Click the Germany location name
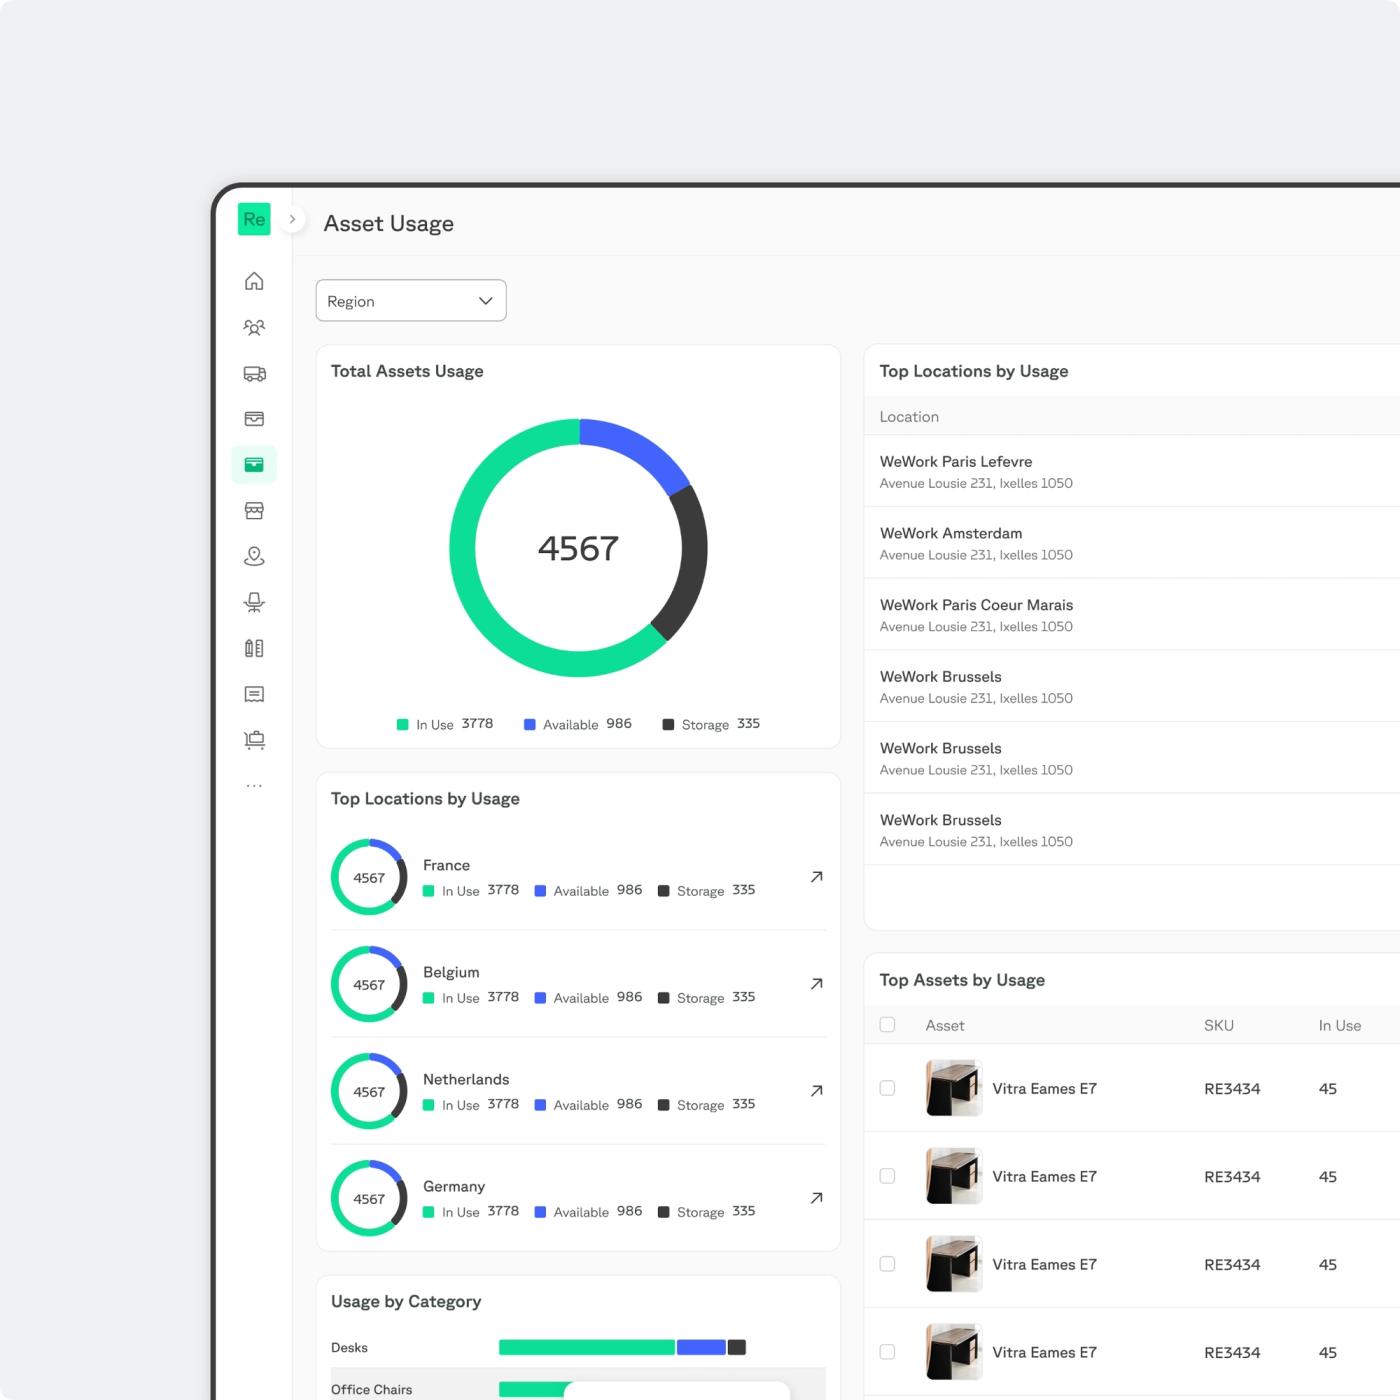Image resolution: width=1400 pixels, height=1400 pixels. [x=454, y=1186]
